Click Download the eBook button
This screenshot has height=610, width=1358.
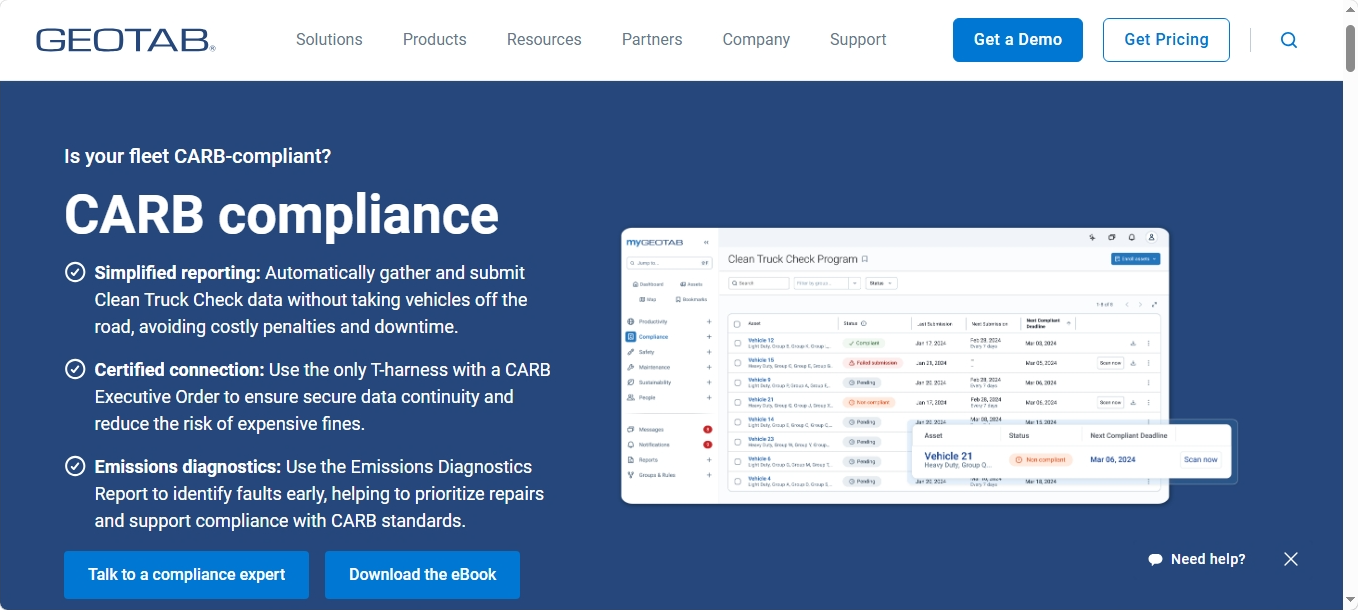click(423, 575)
